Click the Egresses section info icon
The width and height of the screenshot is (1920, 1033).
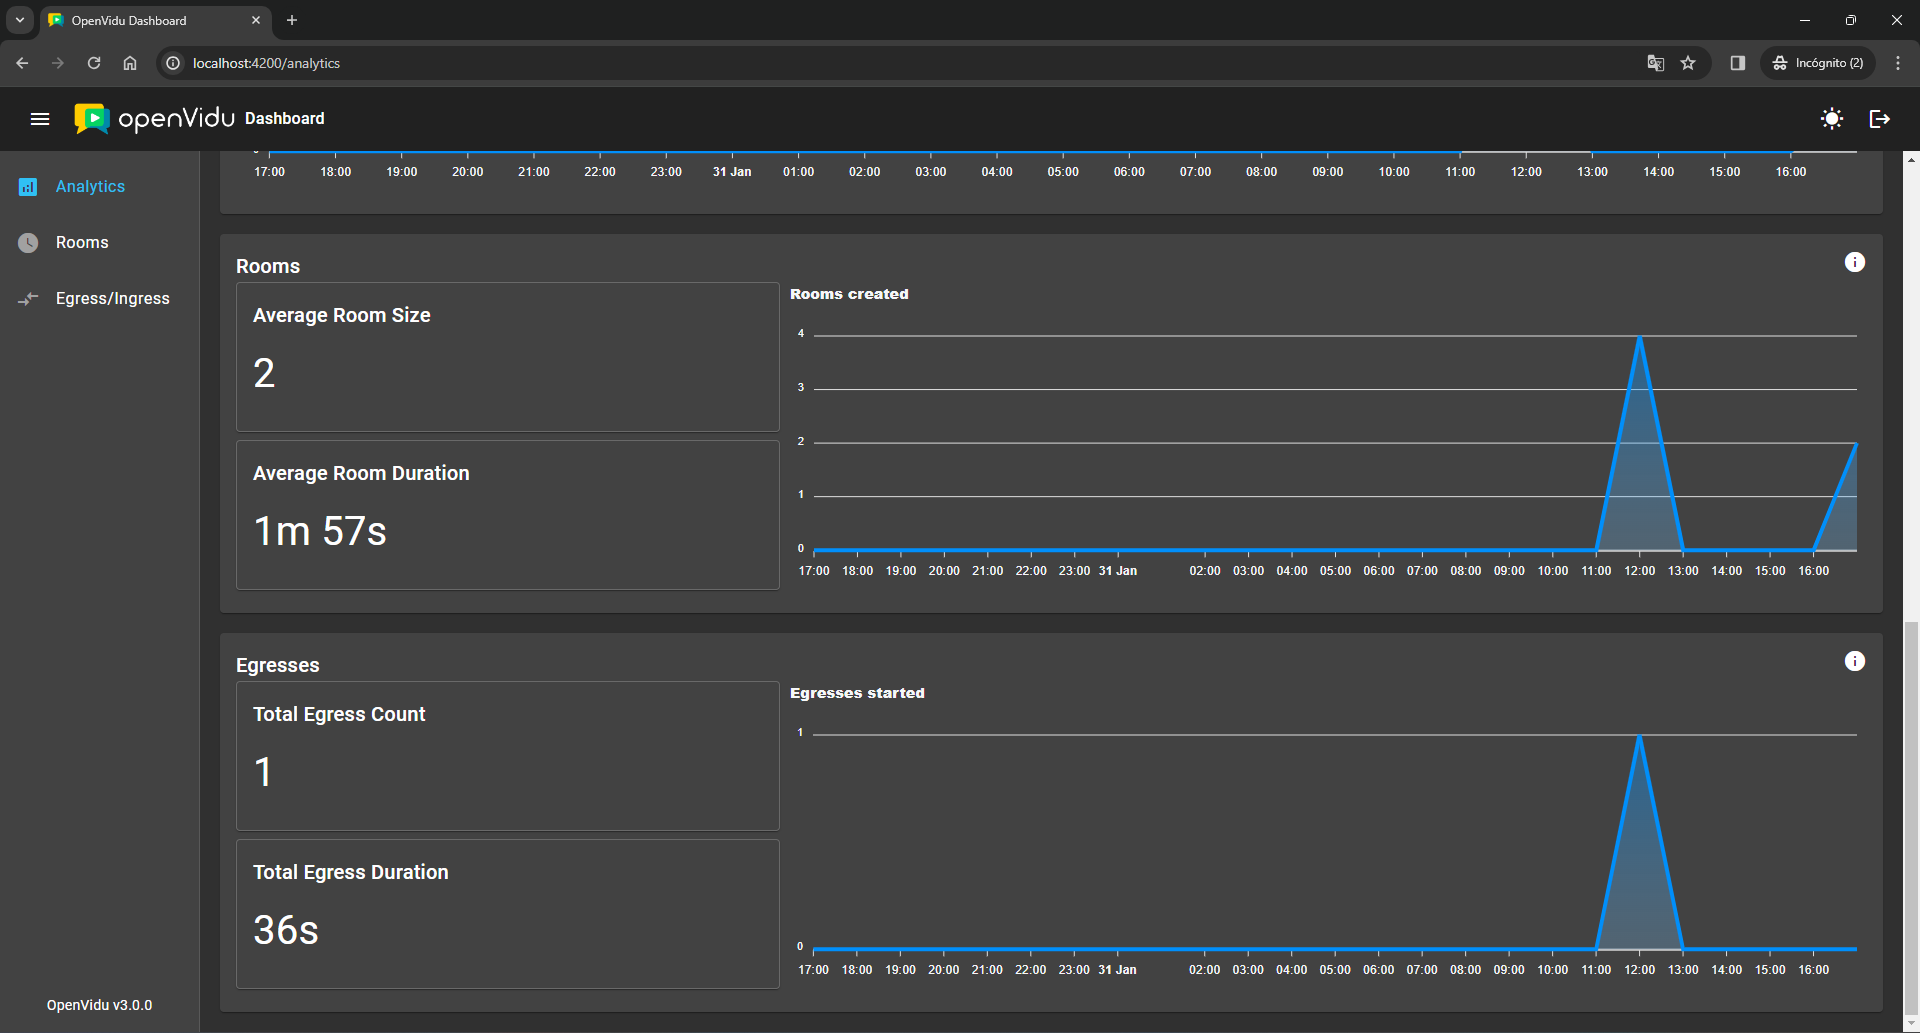point(1854,661)
